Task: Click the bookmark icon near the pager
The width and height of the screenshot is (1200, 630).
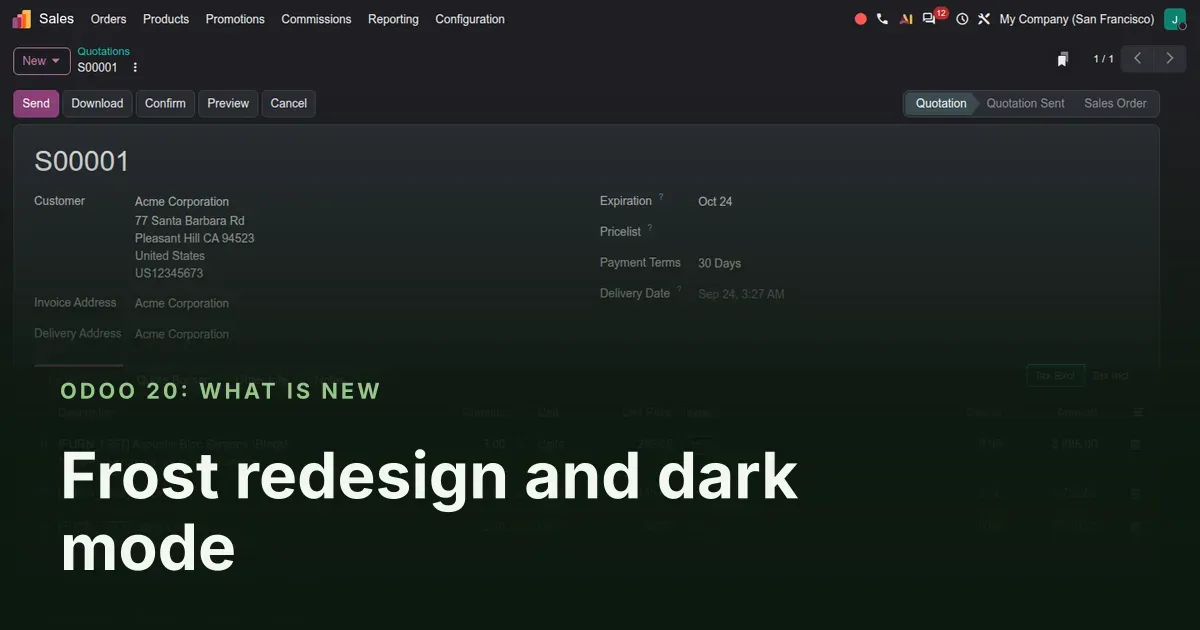Action: click(x=1063, y=60)
